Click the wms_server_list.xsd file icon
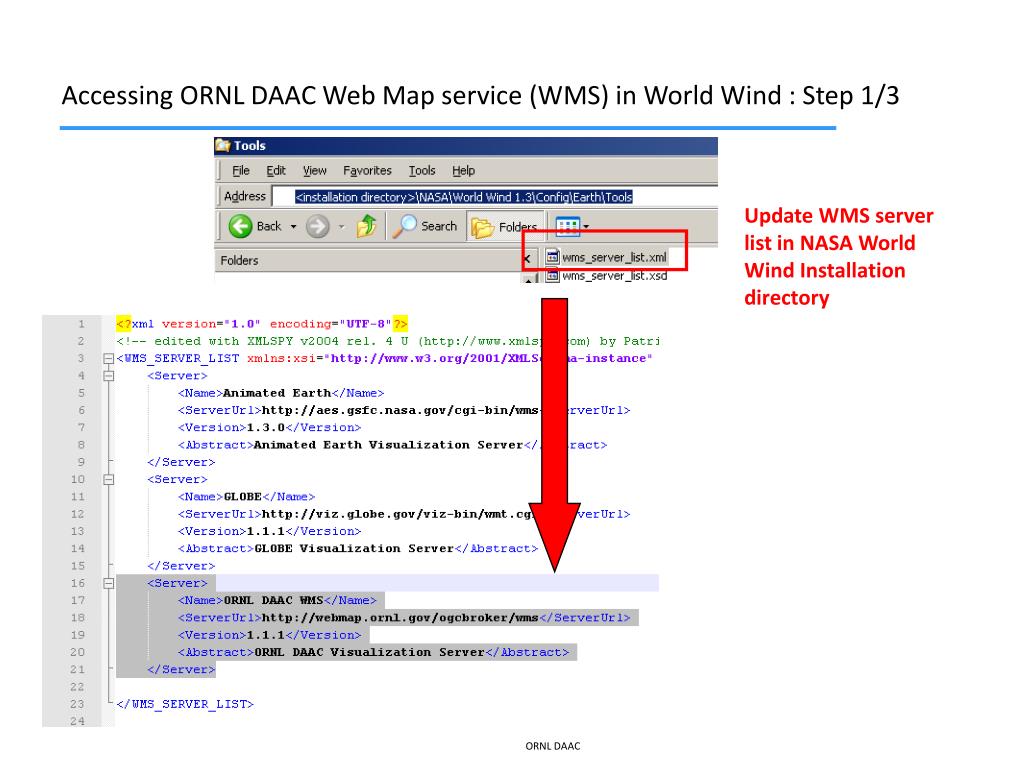This screenshot has height=768, width=1024. point(552,276)
